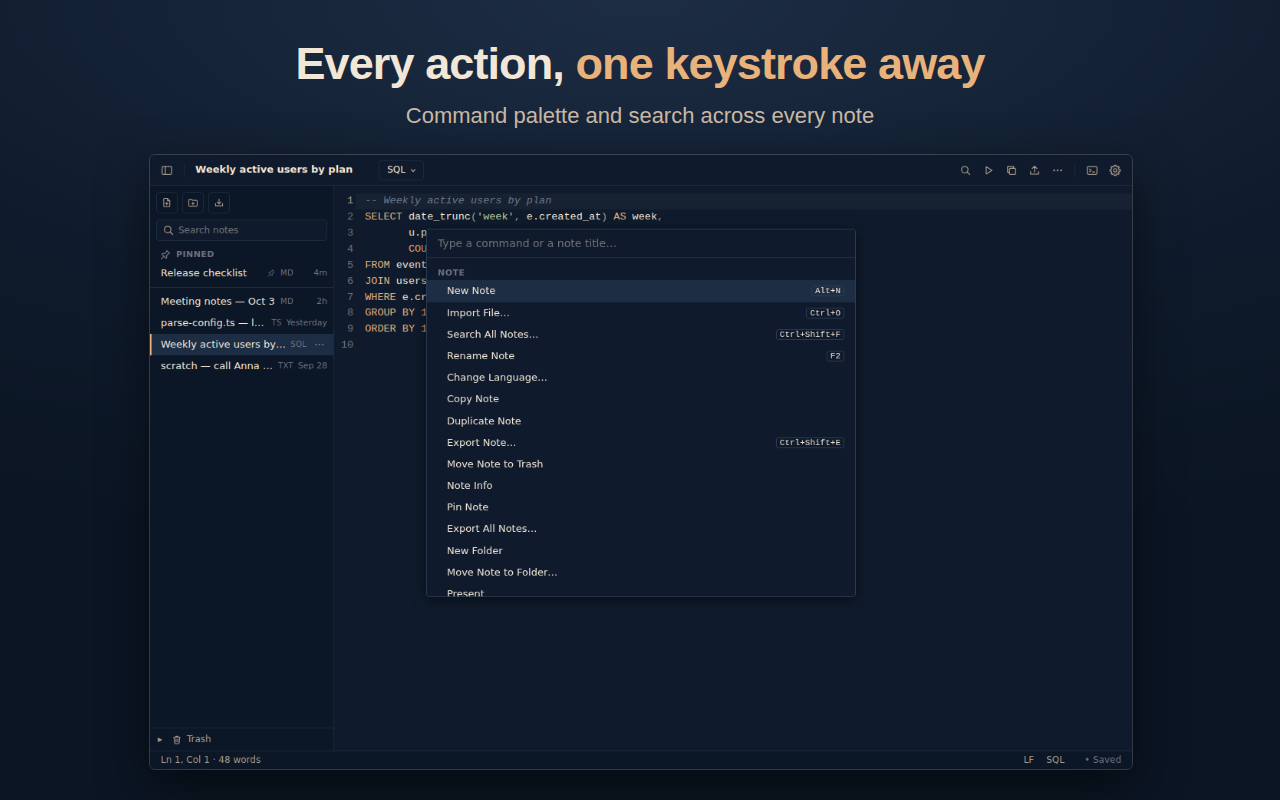Expand the Trash section arrow
The width and height of the screenshot is (1280, 800).
pos(160,740)
